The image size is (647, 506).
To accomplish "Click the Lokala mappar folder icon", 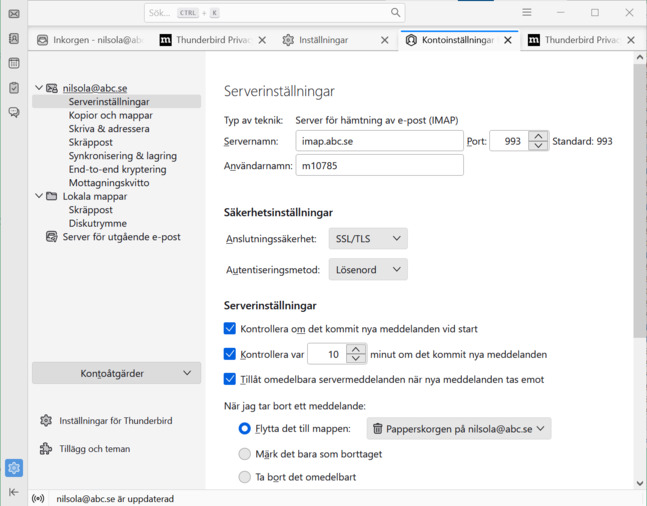I will pyautogui.click(x=52, y=196).
